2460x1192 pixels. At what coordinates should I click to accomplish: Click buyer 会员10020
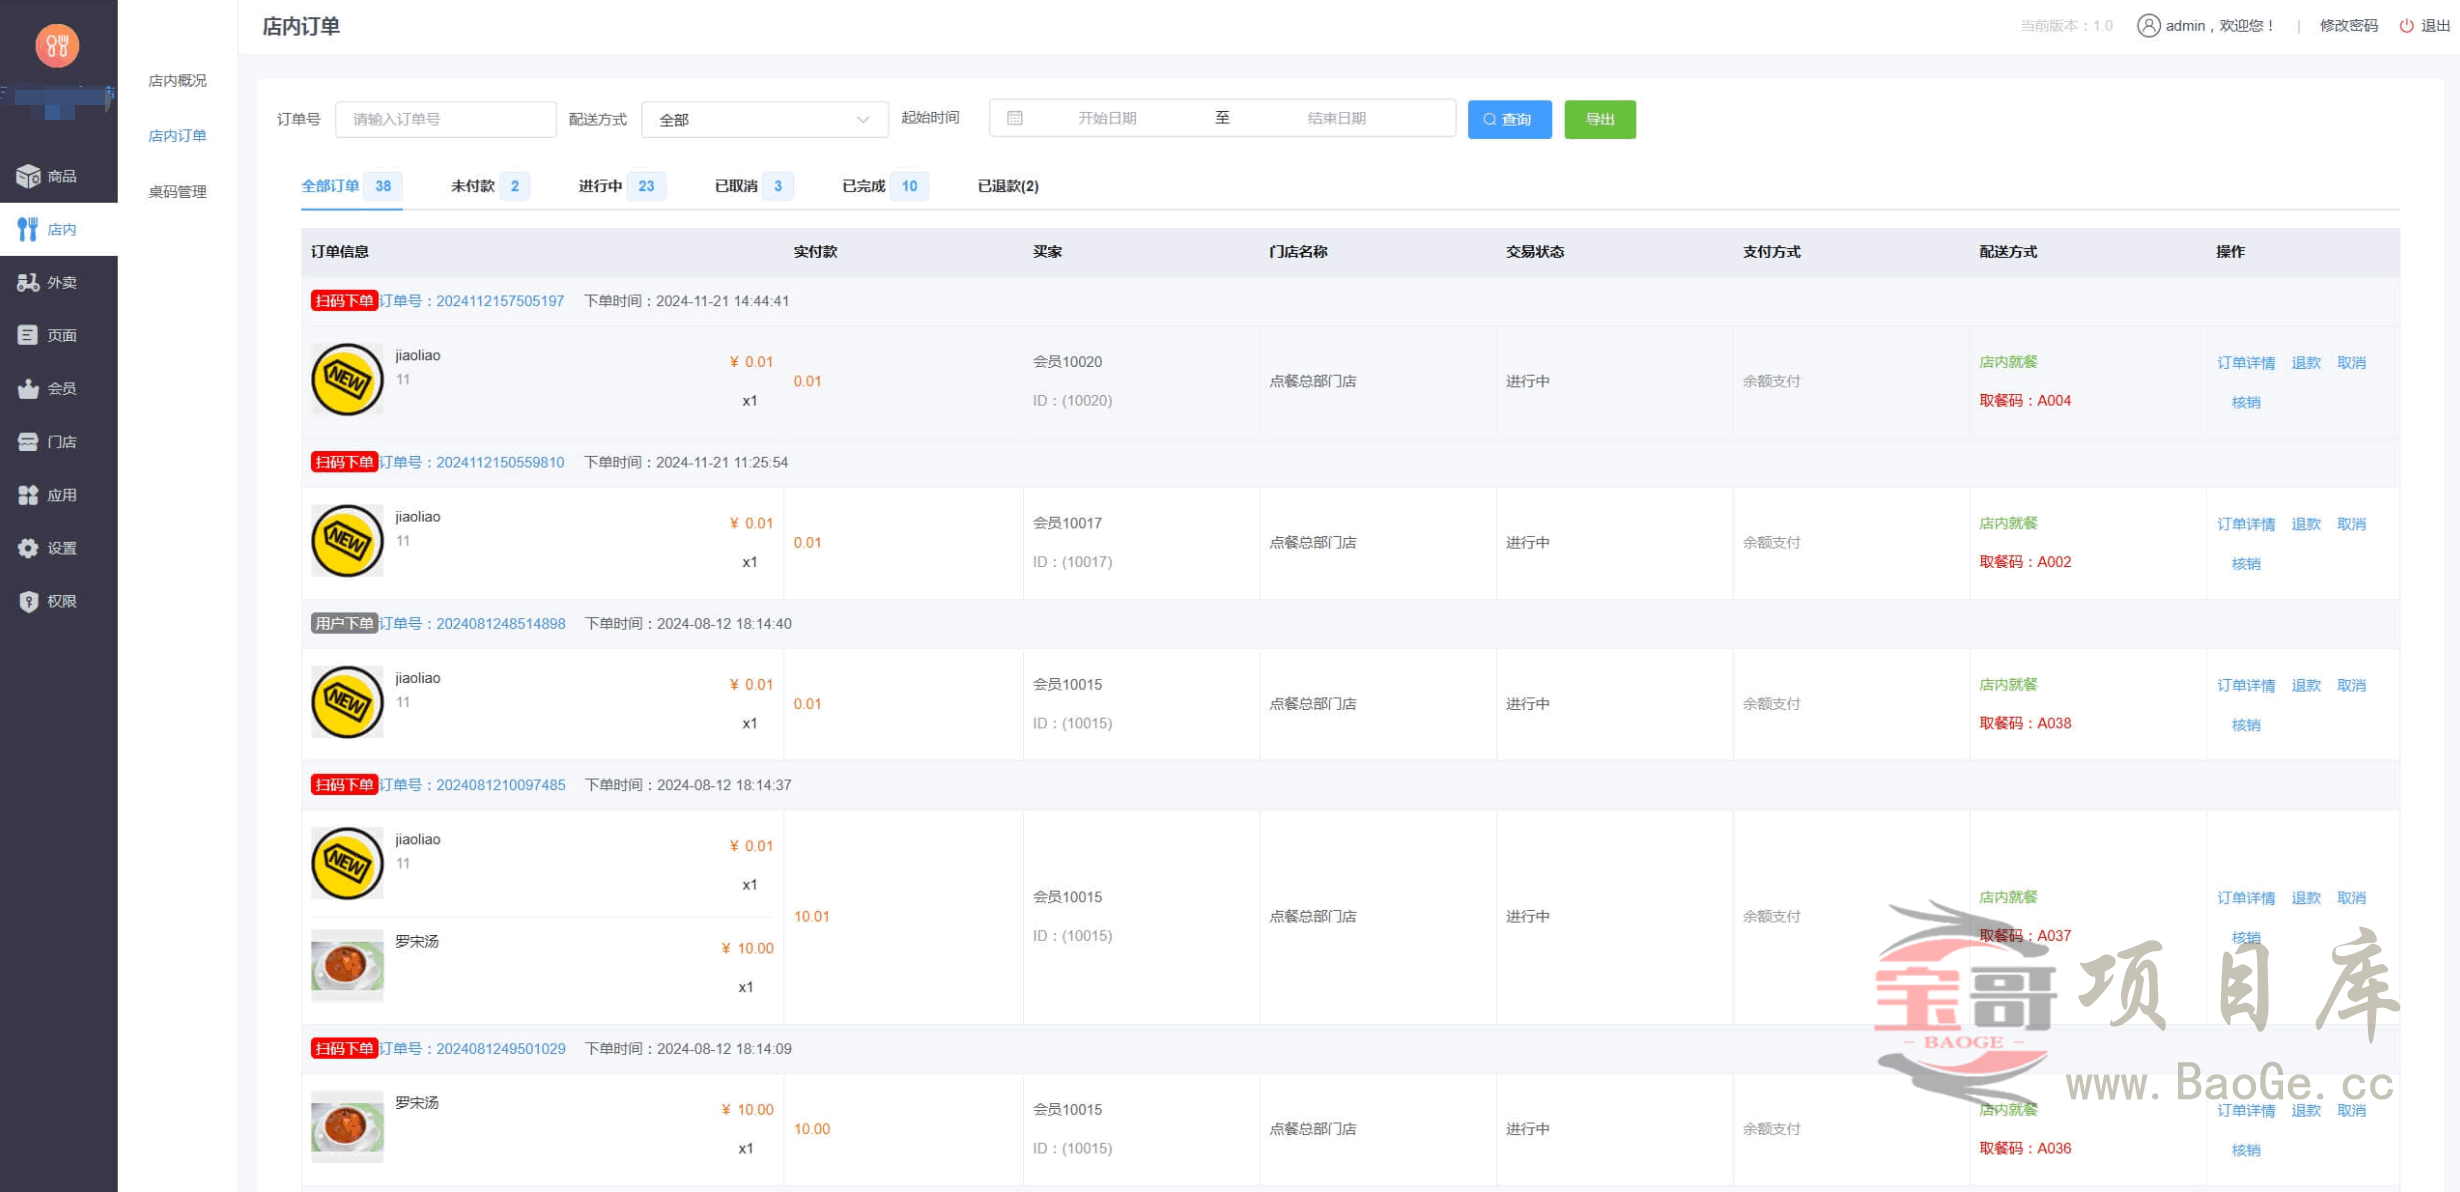pos(1067,362)
